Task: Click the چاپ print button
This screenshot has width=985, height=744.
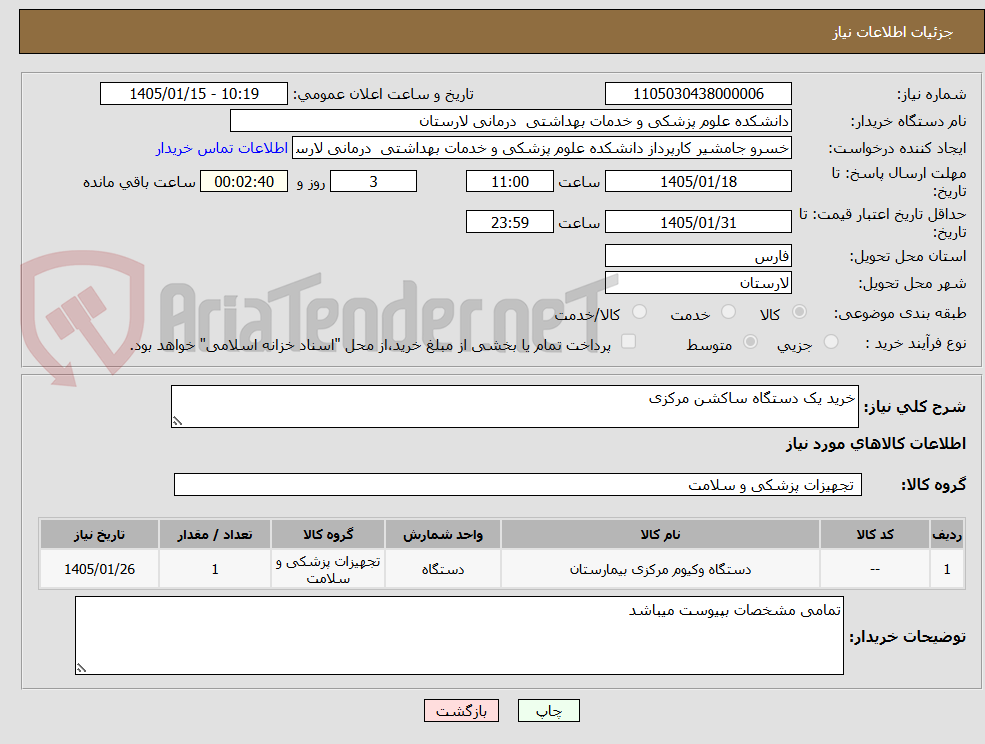Action: (x=548, y=711)
